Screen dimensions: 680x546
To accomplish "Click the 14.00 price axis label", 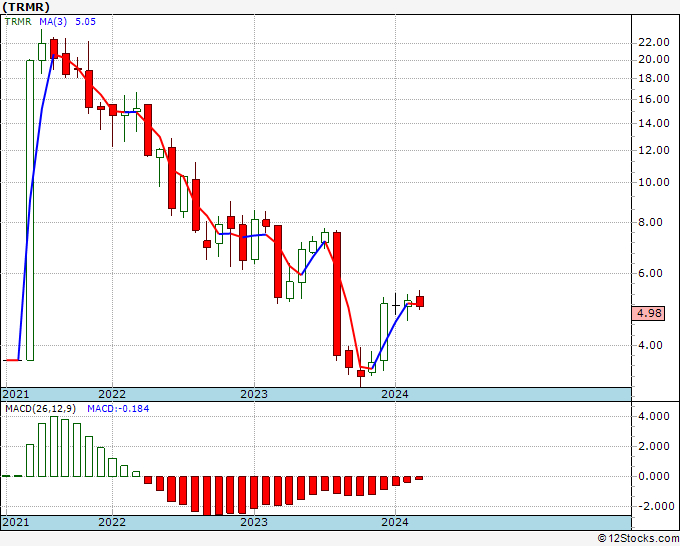I will click(x=654, y=123).
